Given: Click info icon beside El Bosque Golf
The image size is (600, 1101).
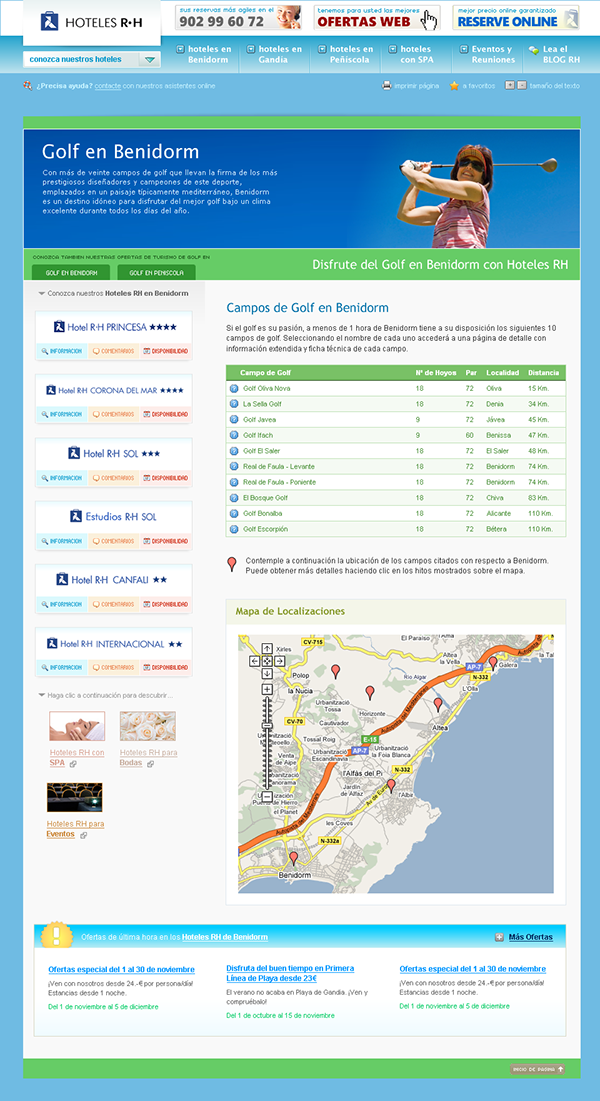Looking at the screenshot, I should 234,498.
